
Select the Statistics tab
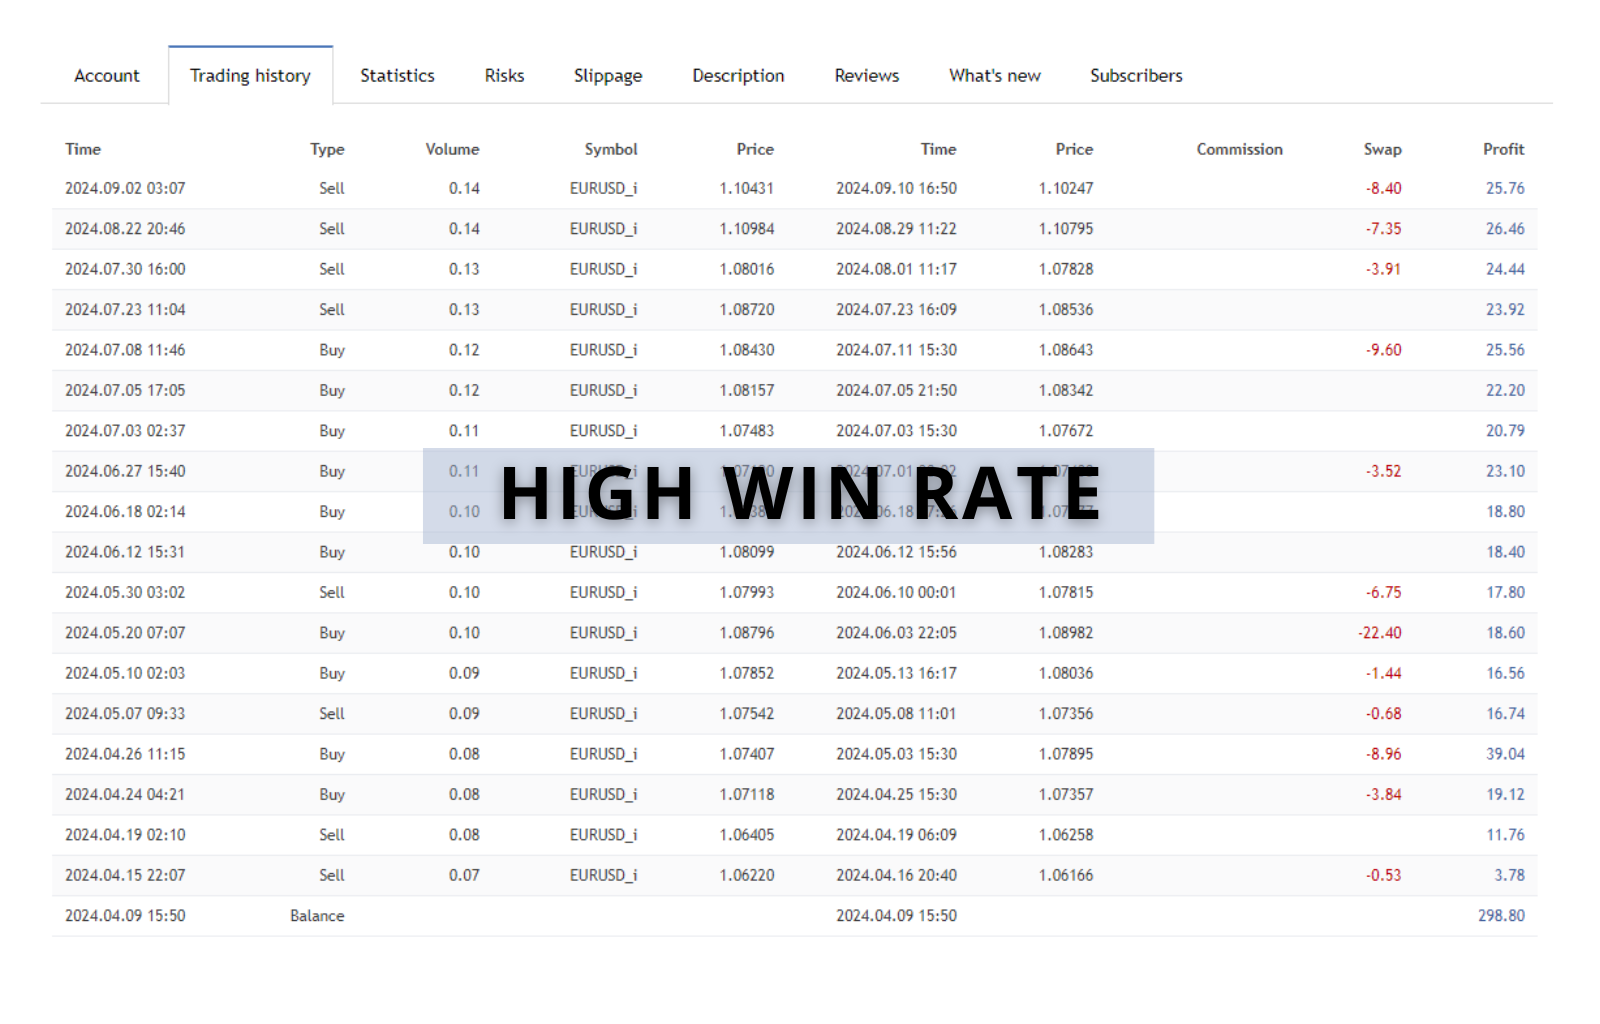397,75
